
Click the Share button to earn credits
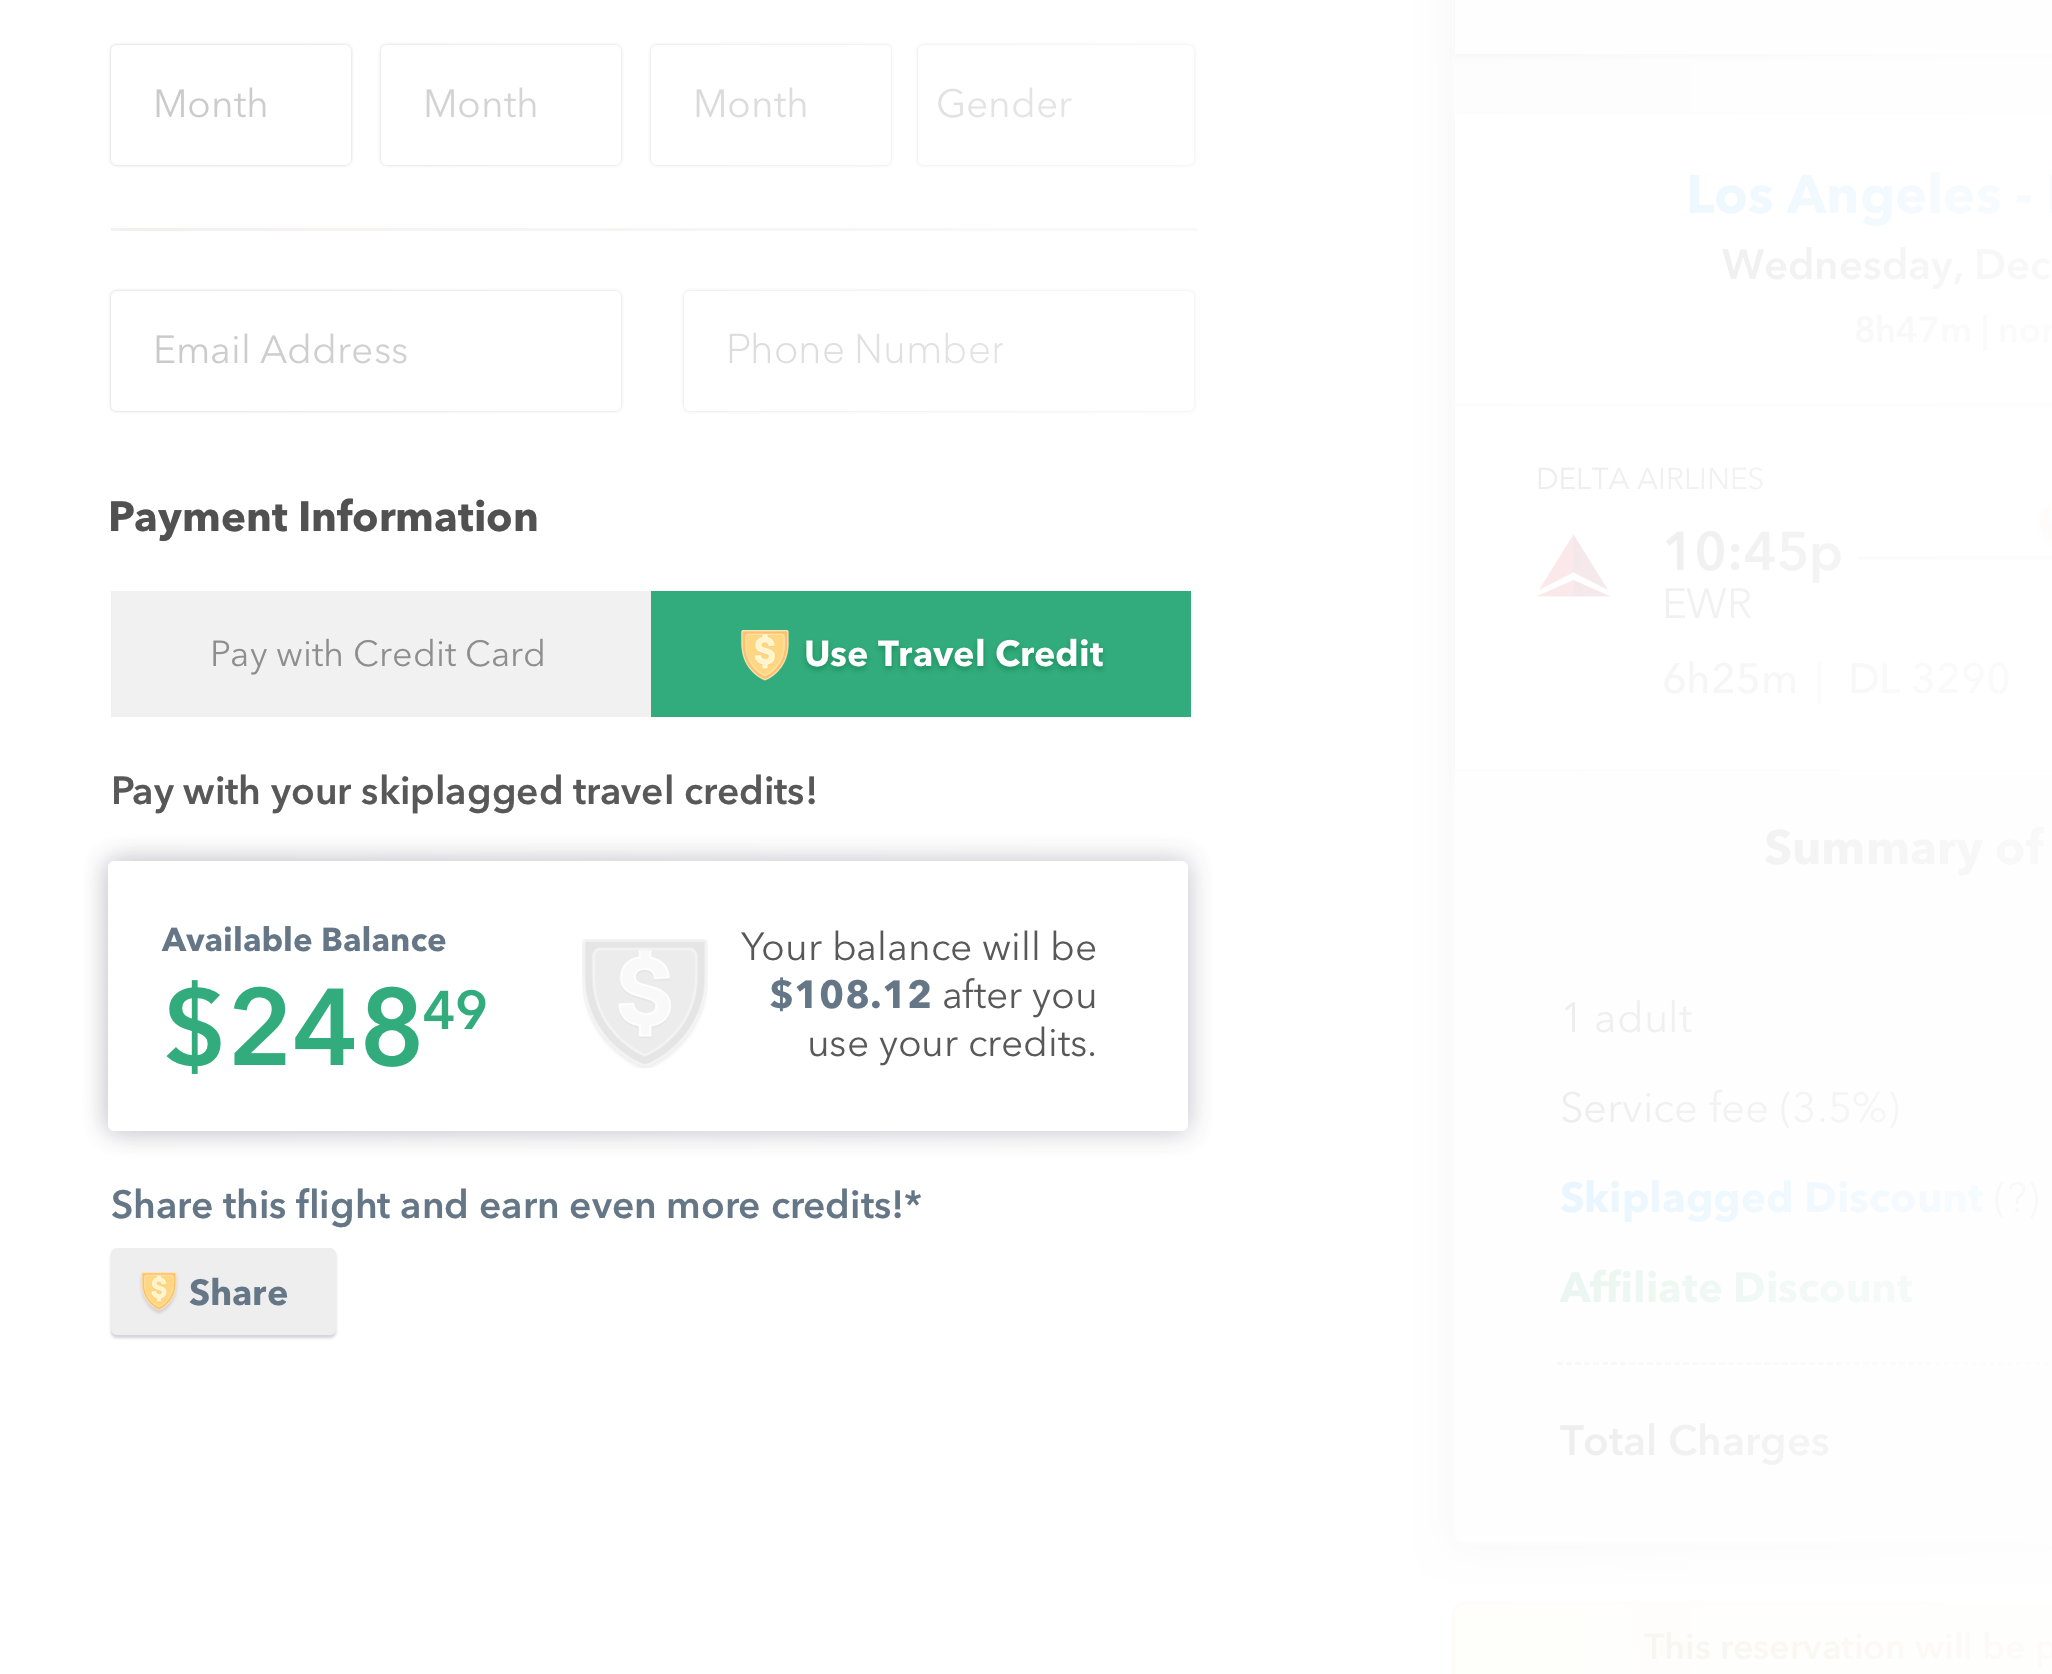coord(223,1292)
